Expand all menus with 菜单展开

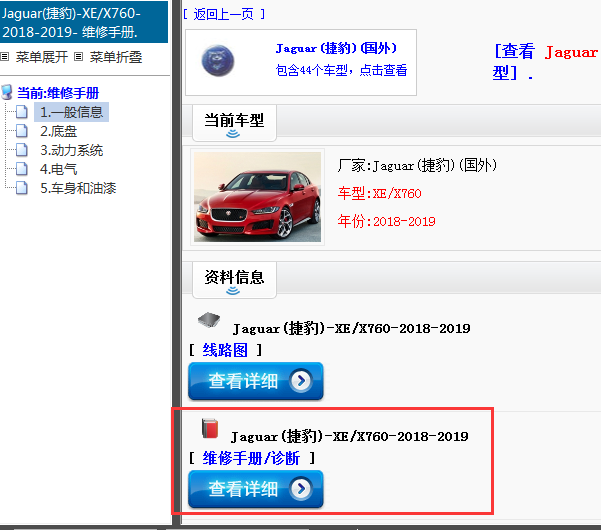point(41,57)
